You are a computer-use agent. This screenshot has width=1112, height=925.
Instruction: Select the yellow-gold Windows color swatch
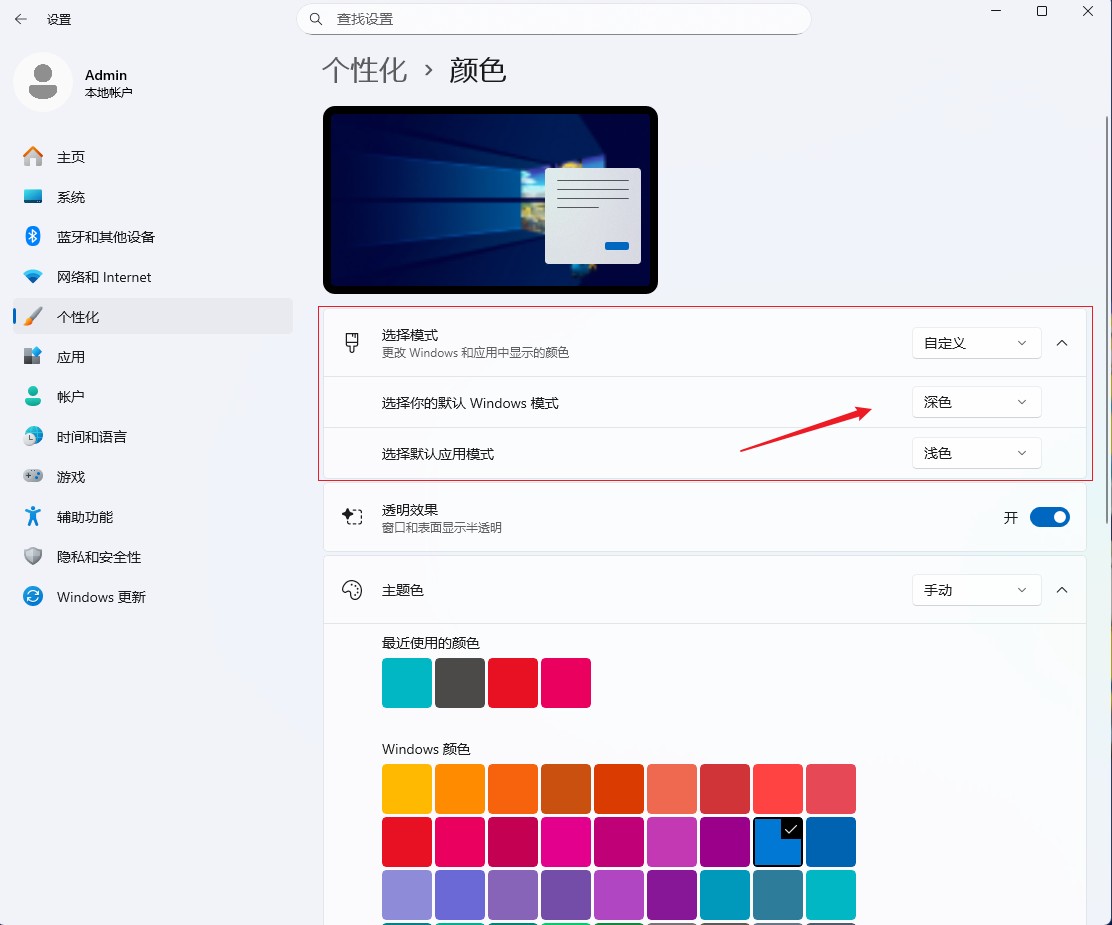point(406,789)
